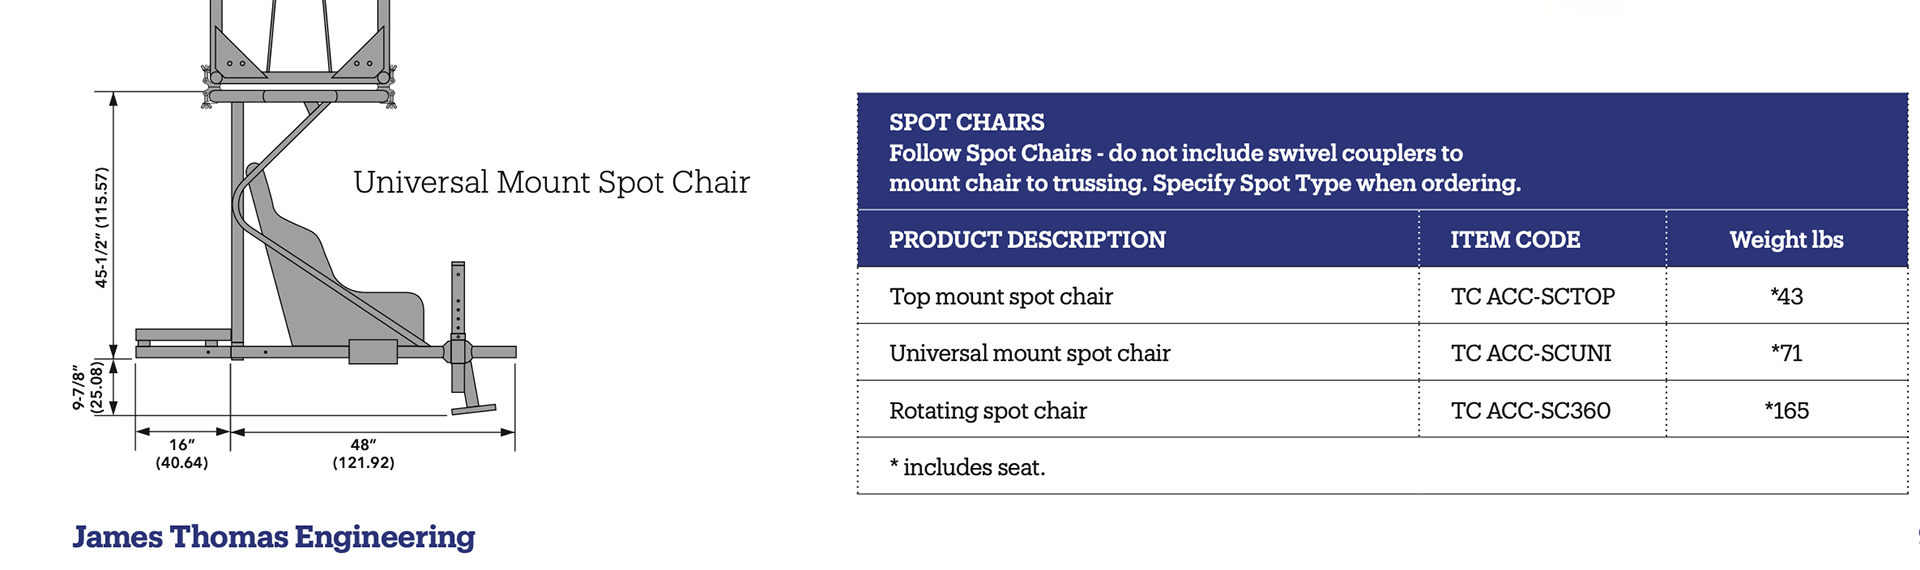Click the *71 weight value
Image resolution: width=1920 pixels, height=570 pixels.
(1786, 353)
